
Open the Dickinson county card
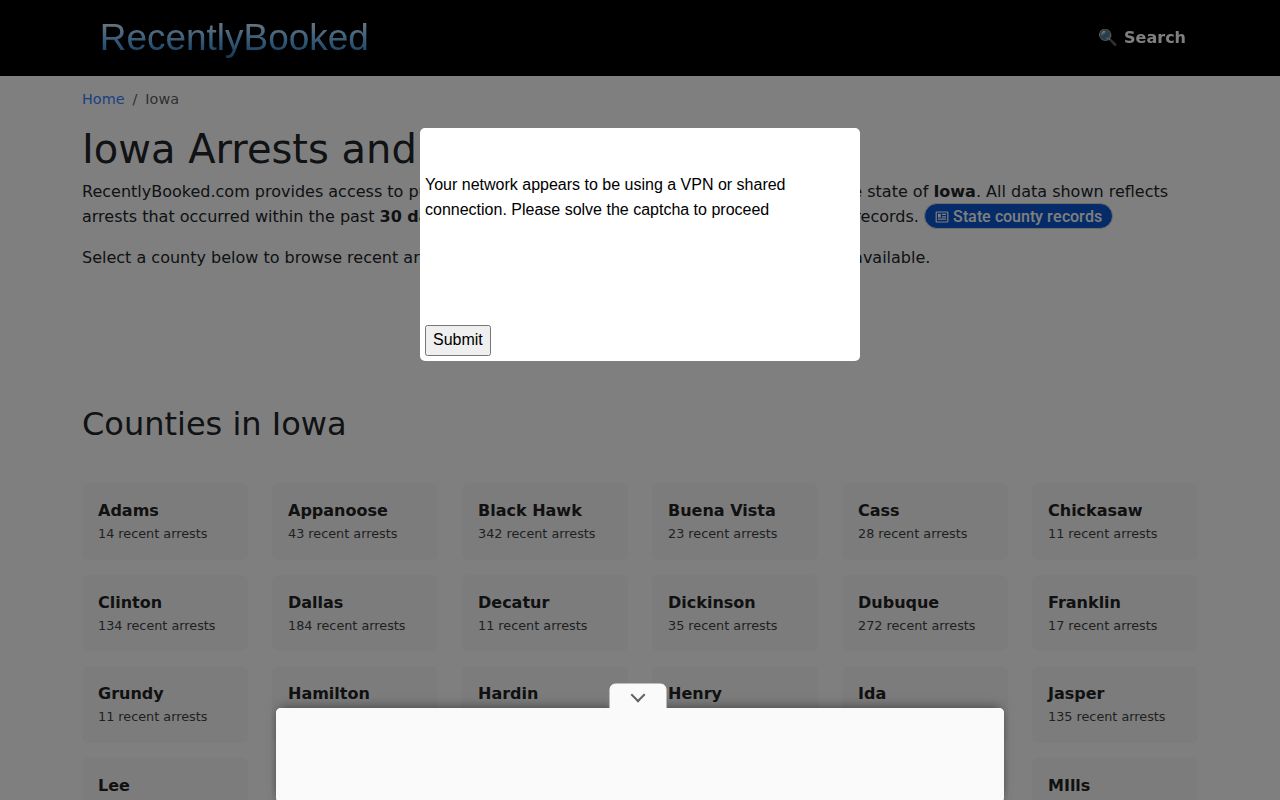[735, 613]
